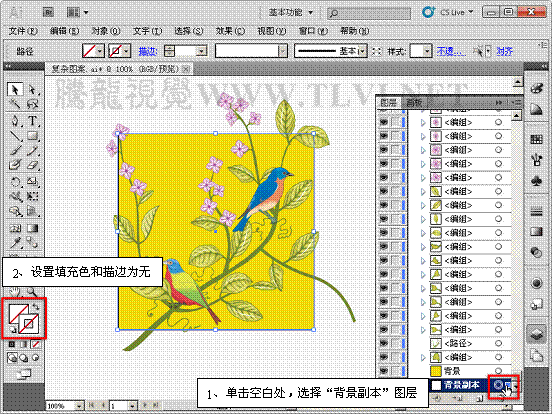Select the Blob Brush tool
The width and height of the screenshot is (553, 414).
(x=15, y=165)
